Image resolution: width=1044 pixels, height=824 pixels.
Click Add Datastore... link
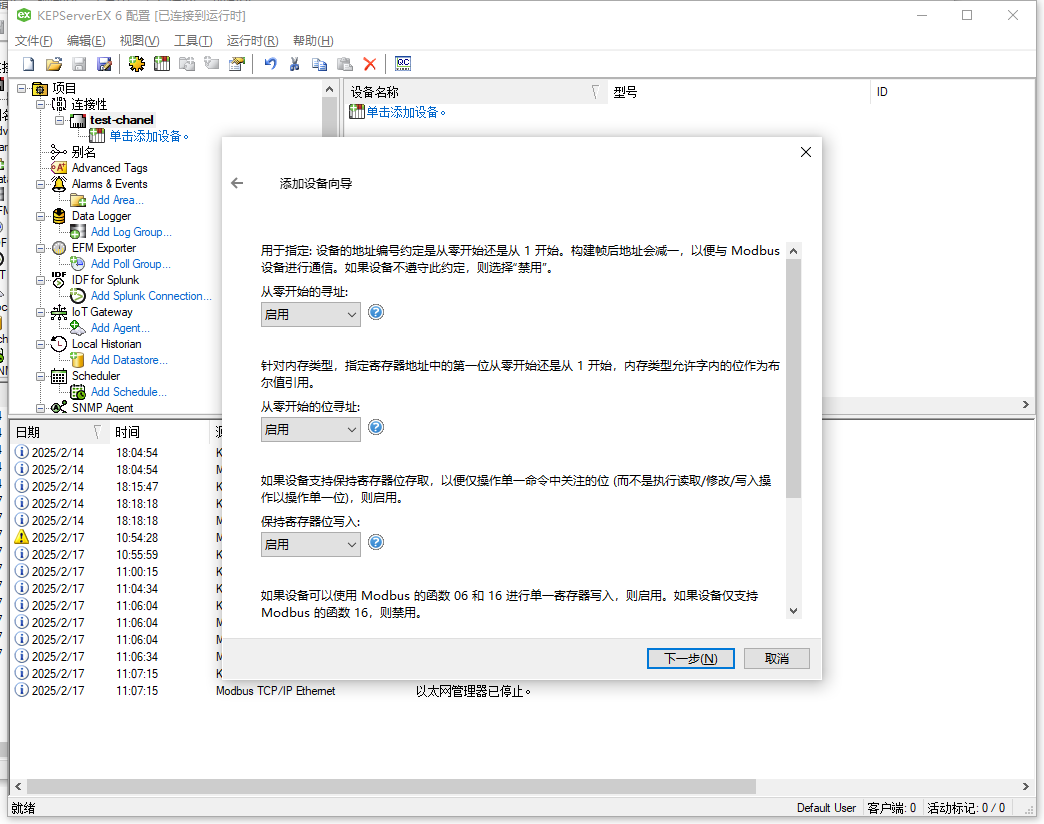[x=129, y=359]
